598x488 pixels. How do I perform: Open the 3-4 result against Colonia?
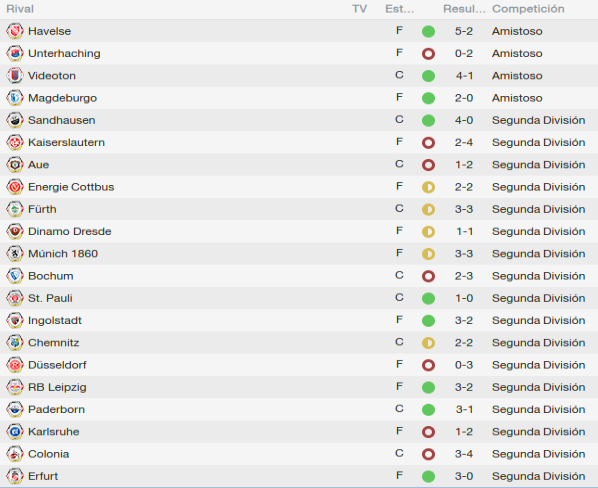tap(464, 454)
